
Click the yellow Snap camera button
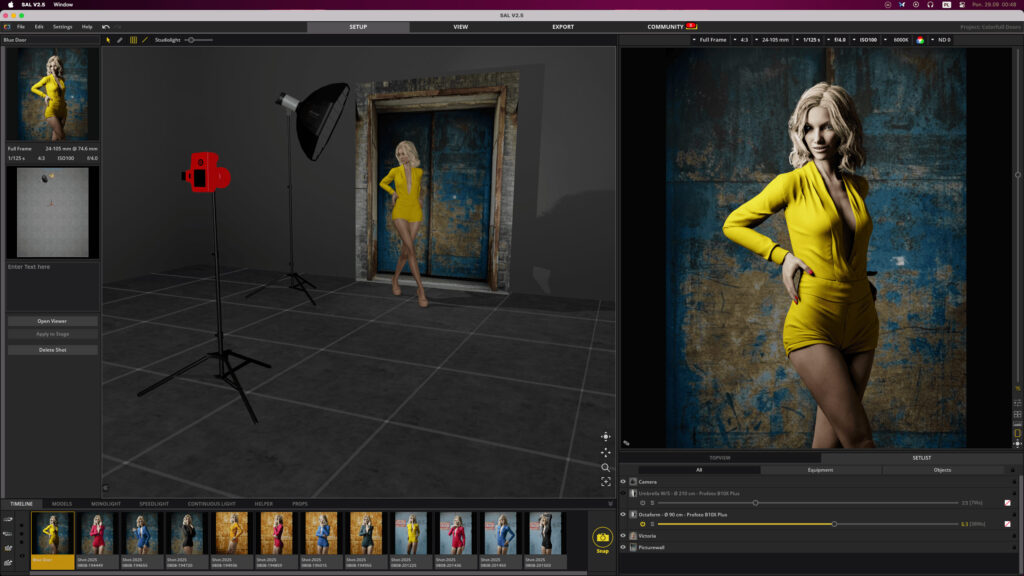click(602, 539)
